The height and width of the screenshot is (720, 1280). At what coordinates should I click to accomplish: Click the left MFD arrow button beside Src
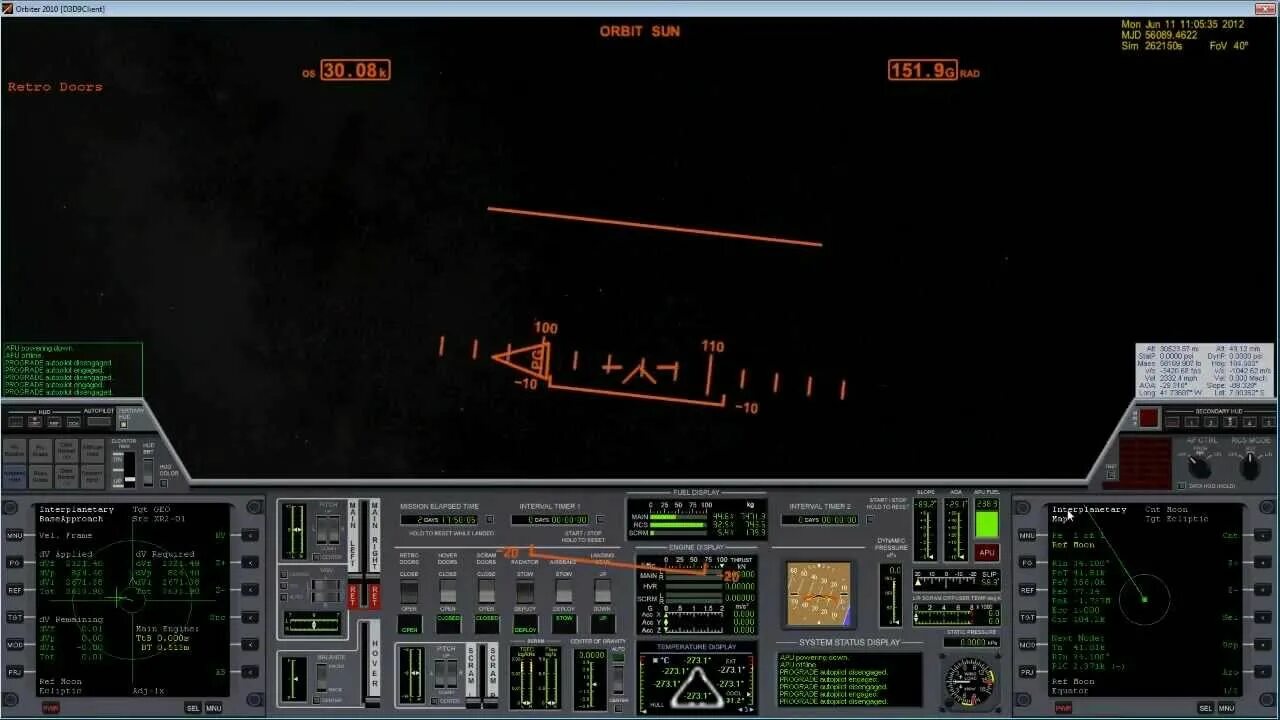tap(250, 617)
